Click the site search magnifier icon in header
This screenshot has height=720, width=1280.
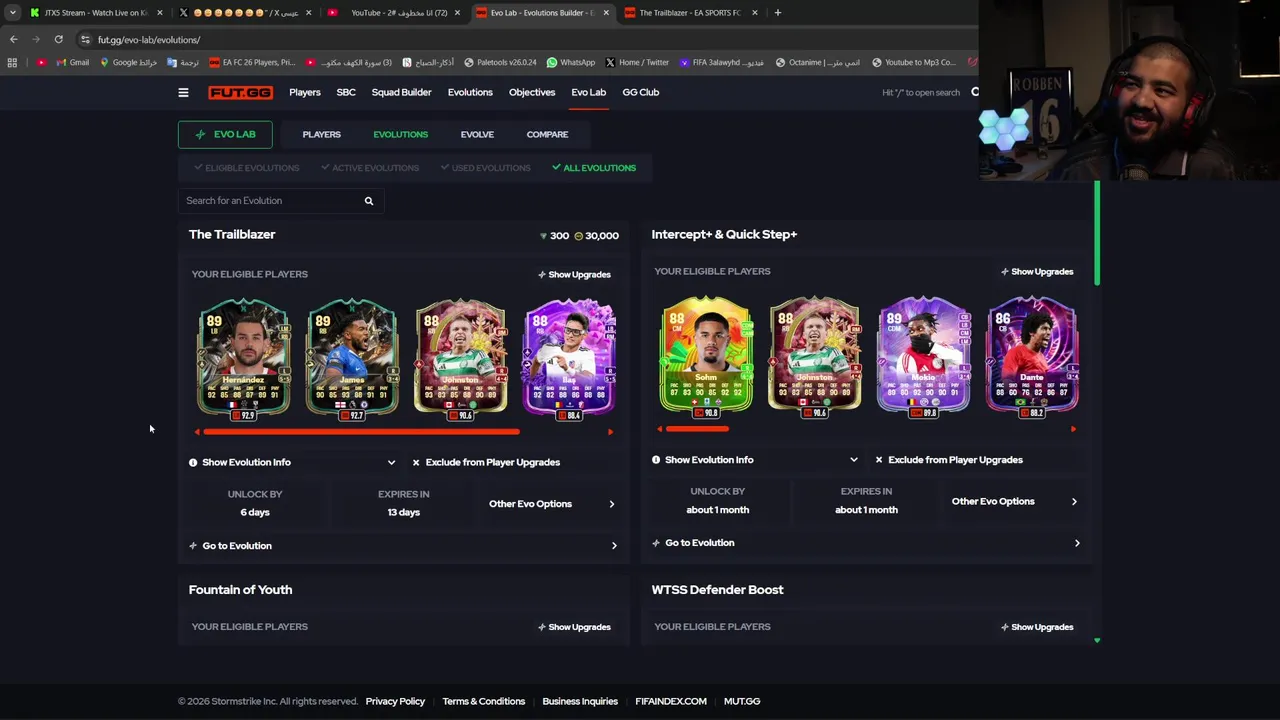(x=975, y=92)
